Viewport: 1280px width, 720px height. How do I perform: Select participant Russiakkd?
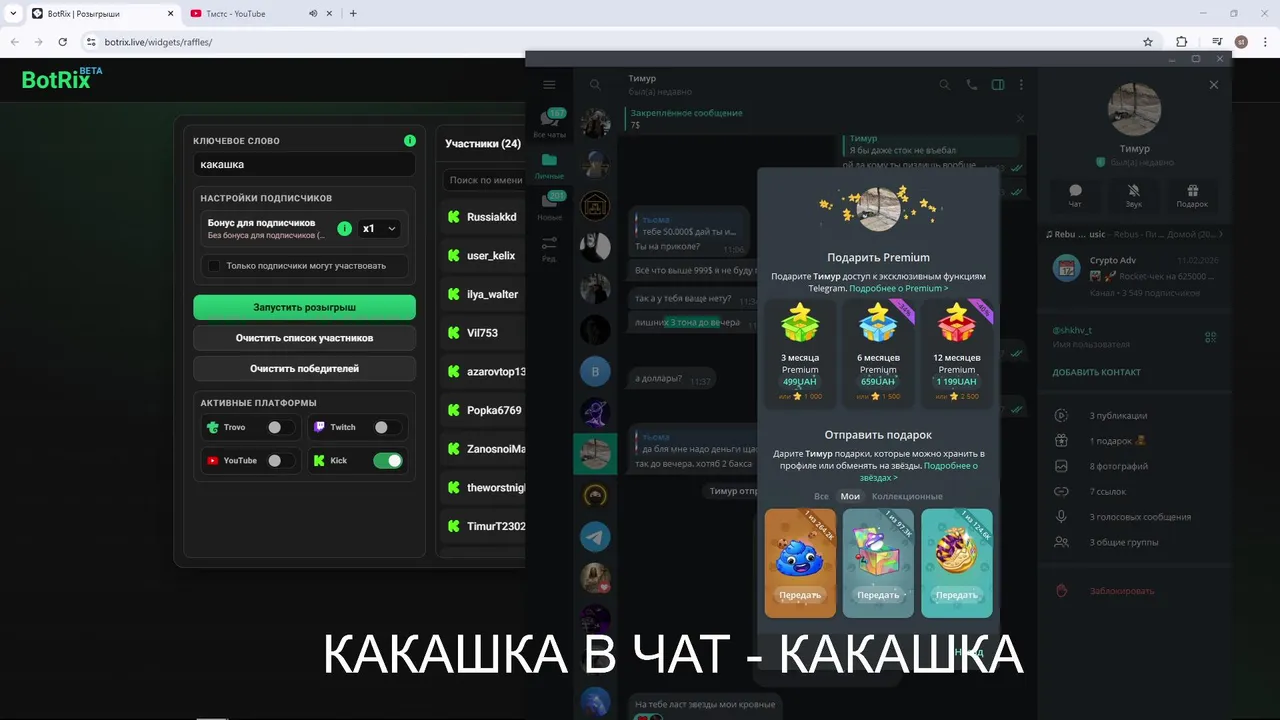pyautogui.click(x=484, y=217)
